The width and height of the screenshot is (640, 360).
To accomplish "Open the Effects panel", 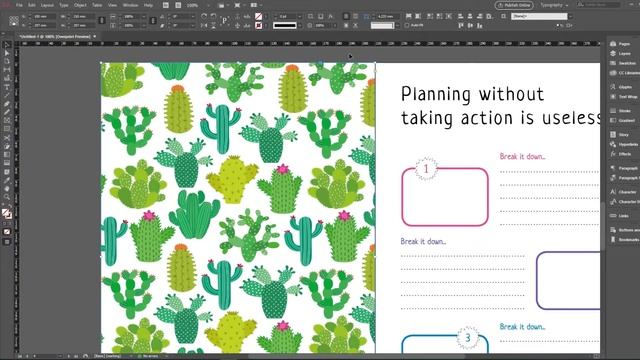I will pos(621,154).
